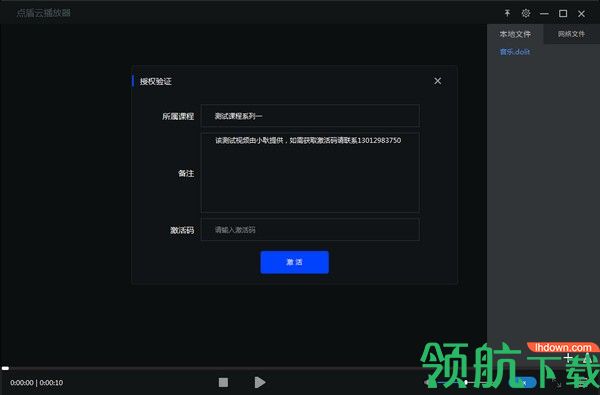Switch to the 本地文件 tab
The width and height of the screenshot is (600, 395).
click(515, 34)
